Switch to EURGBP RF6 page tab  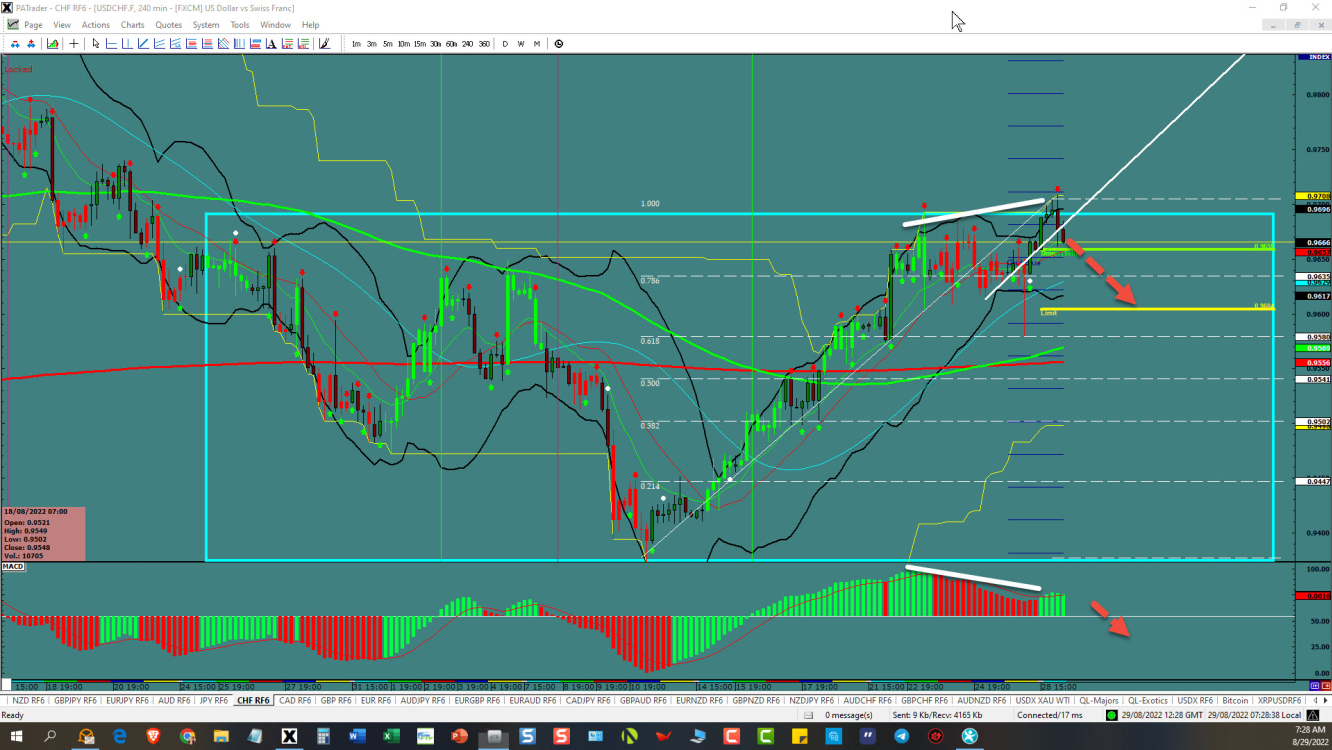coord(477,701)
